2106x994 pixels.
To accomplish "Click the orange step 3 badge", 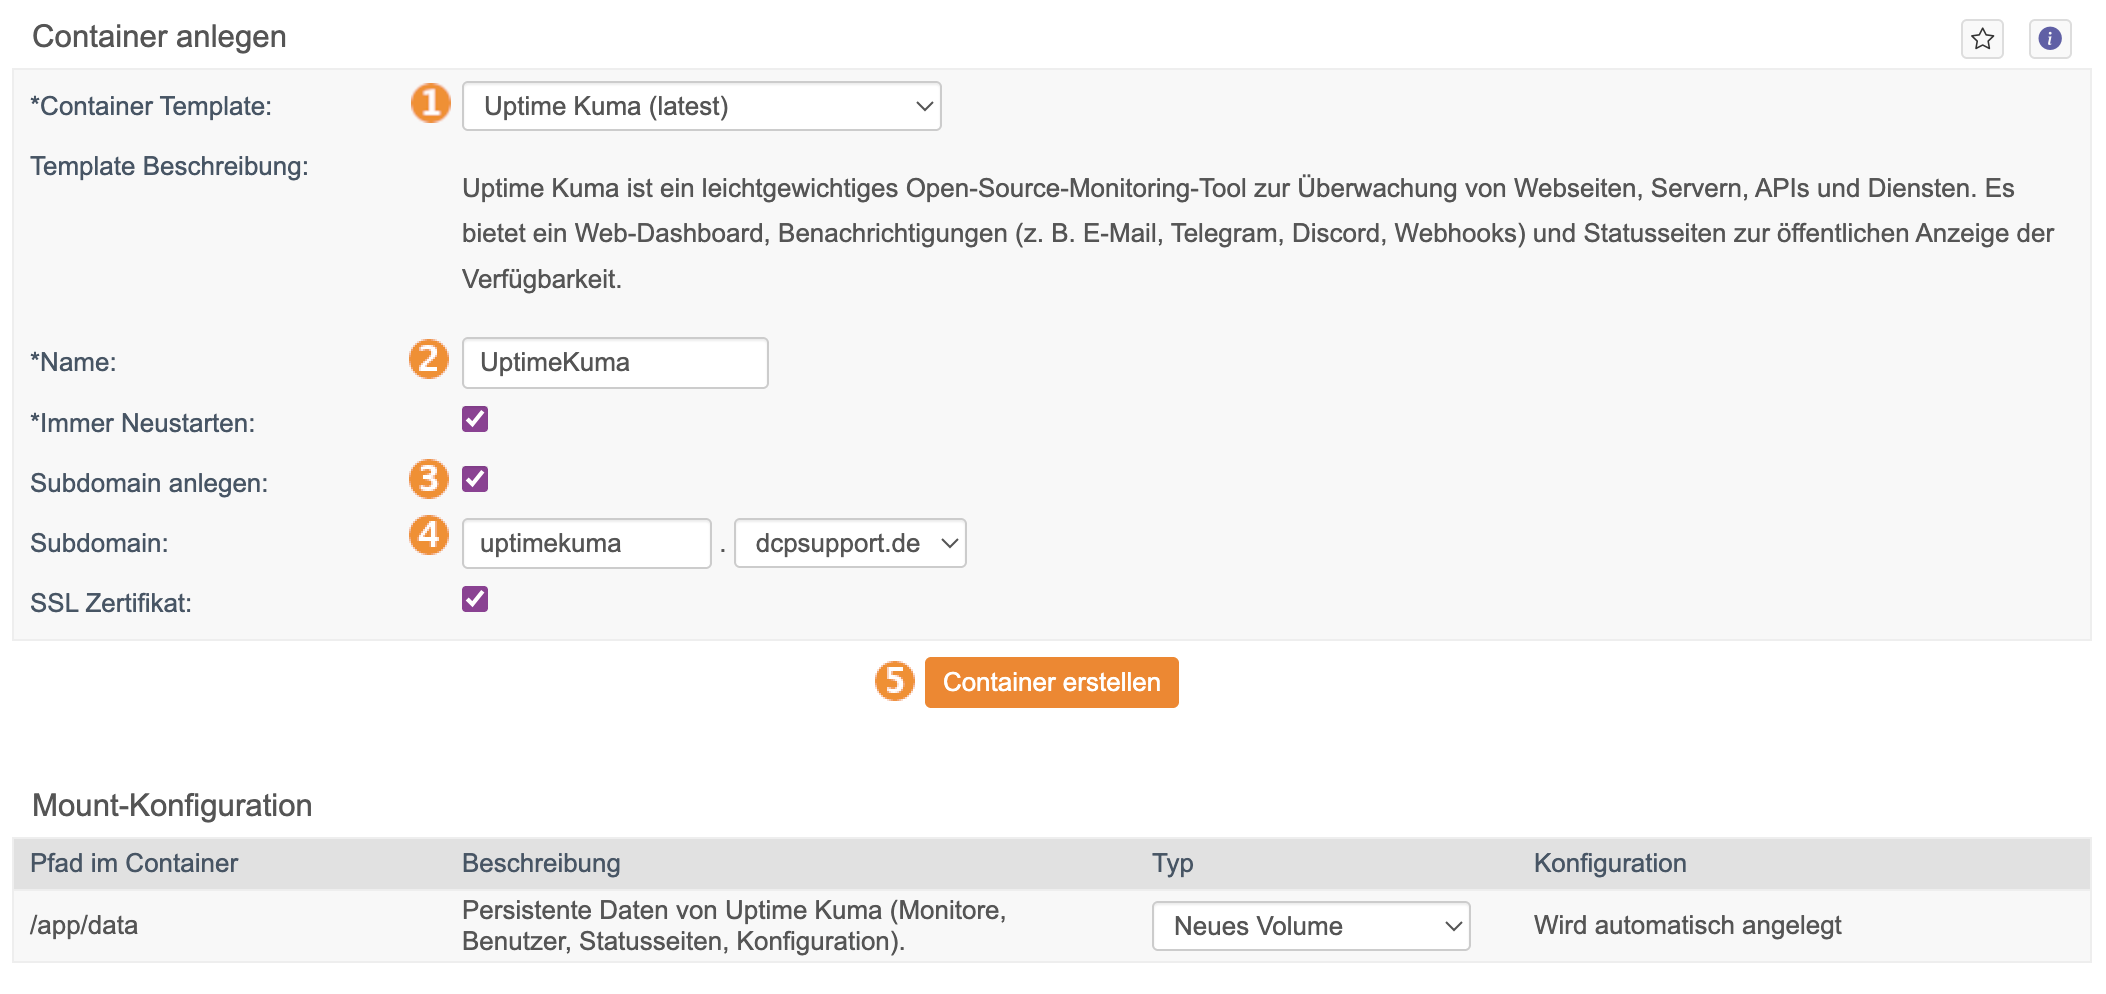I will tap(428, 479).
